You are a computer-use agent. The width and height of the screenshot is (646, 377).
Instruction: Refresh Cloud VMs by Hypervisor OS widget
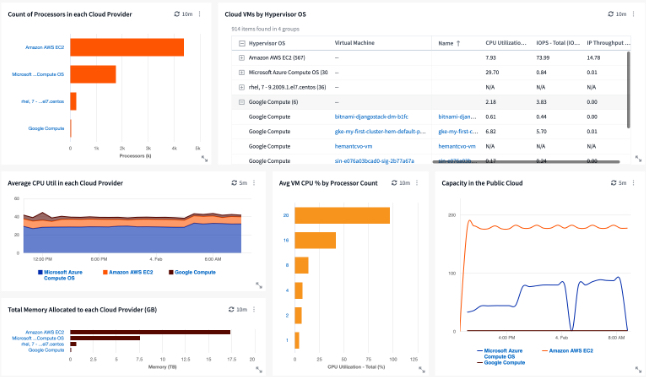tap(611, 14)
